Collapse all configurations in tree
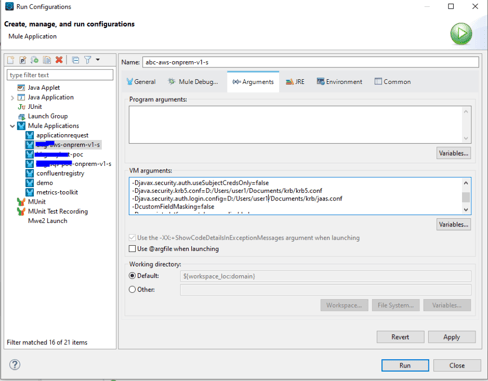This screenshot has width=488, height=381. 76,60
